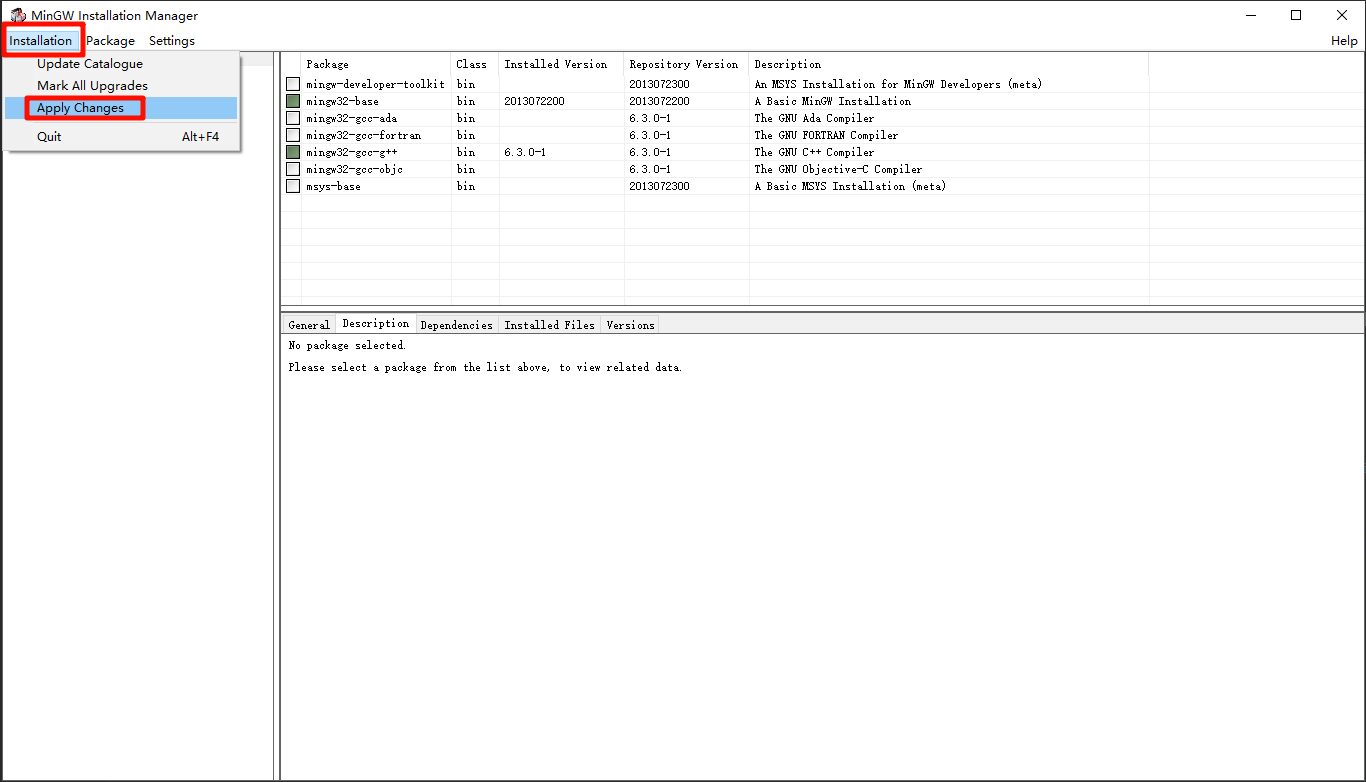Open the Settings menu
Screen dimensions: 1366x782
point(172,41)
